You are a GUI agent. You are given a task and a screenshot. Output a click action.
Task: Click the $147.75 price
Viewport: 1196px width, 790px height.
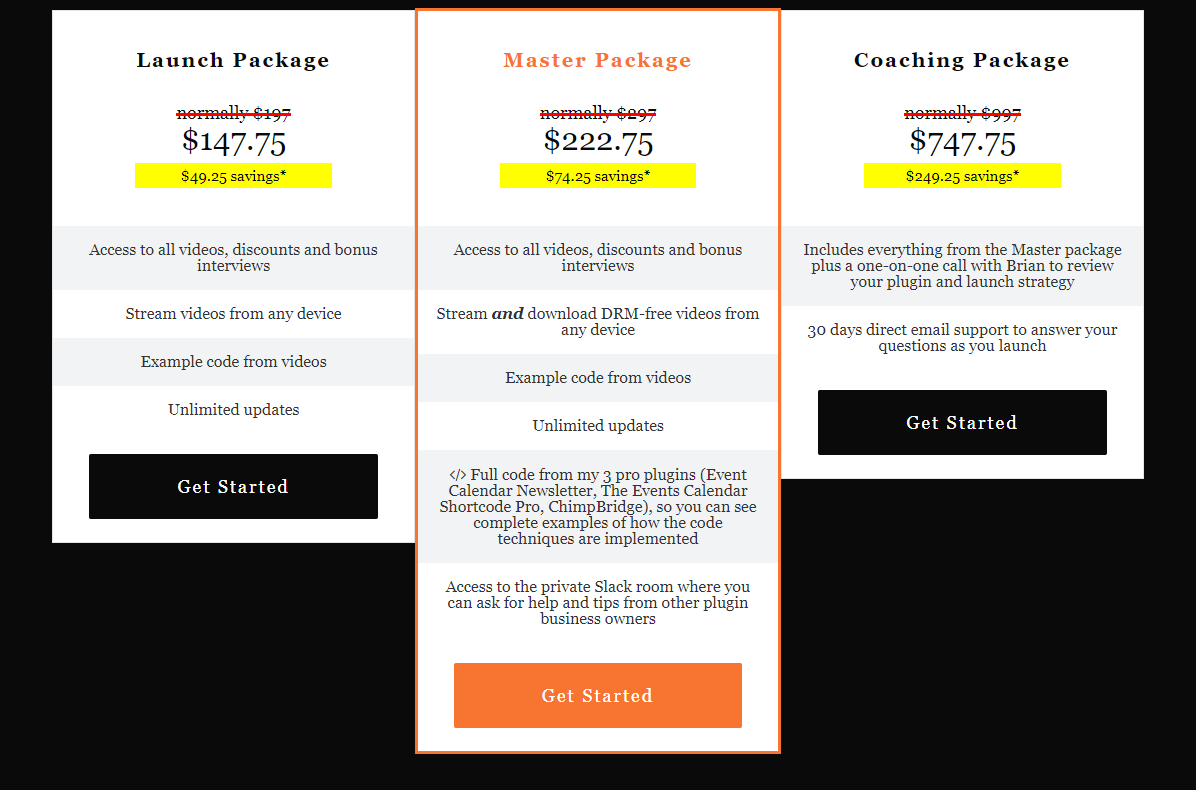click(234, 141)
